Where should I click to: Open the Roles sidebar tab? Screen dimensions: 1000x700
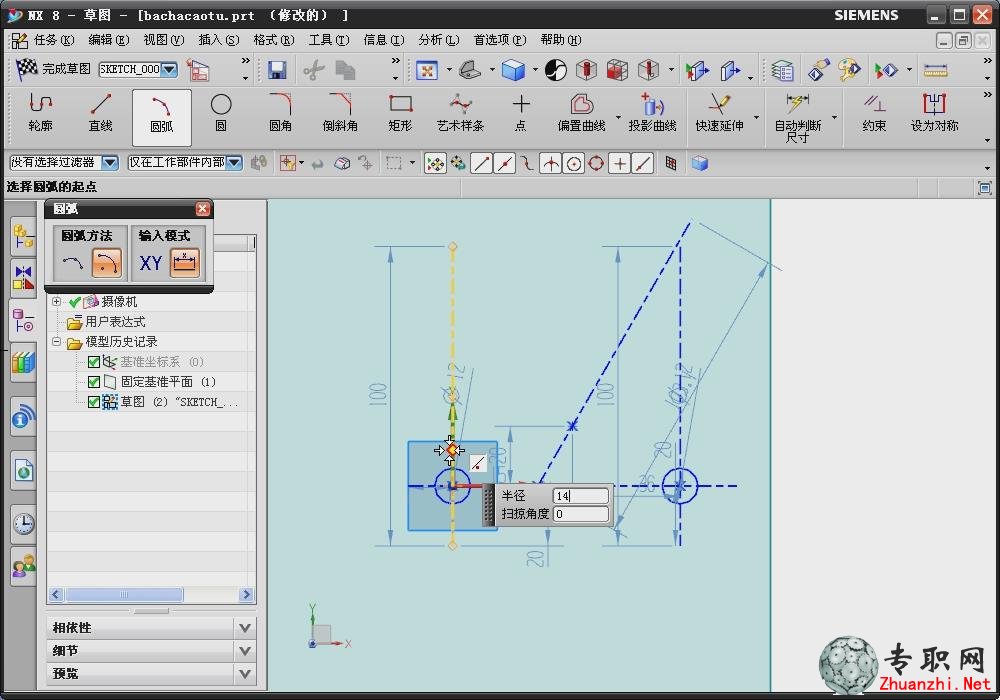(23, 567)
